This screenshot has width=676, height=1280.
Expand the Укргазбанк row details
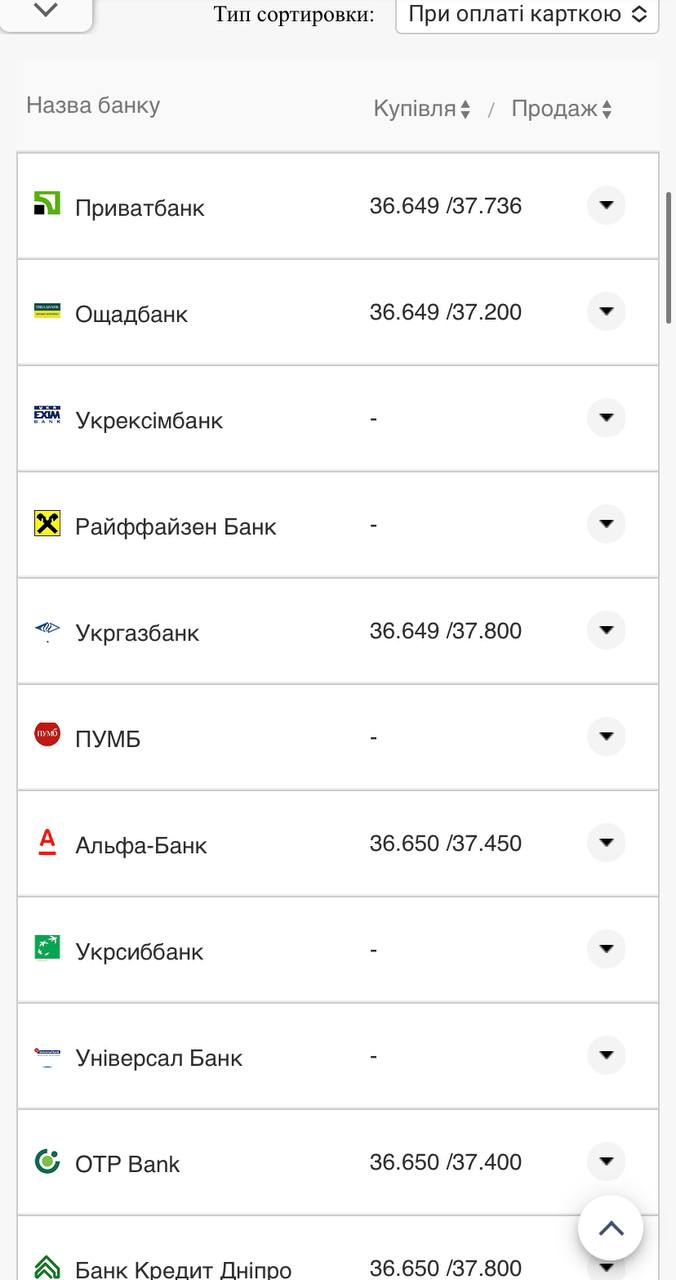[x=606, y=630]
